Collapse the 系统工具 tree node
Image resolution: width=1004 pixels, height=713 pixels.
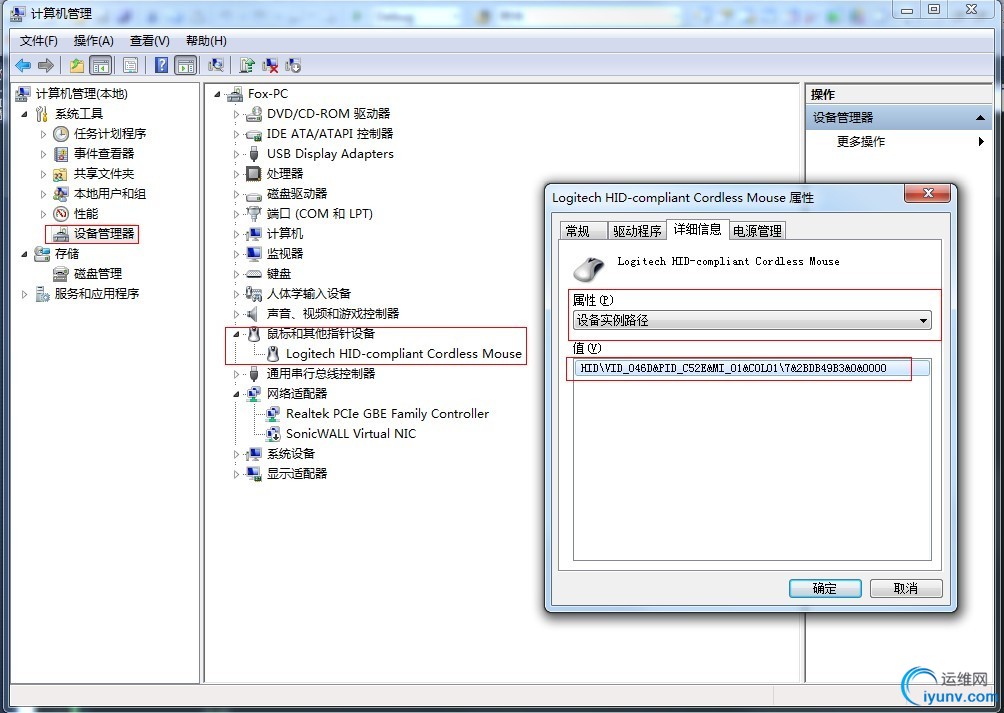pyautogui.click(x=24, y=114)
